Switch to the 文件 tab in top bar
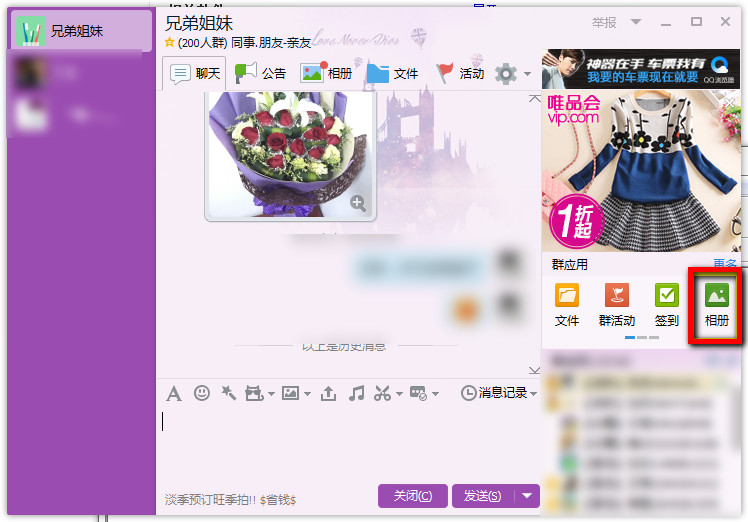Screen dimensions: 748x522 393,73
